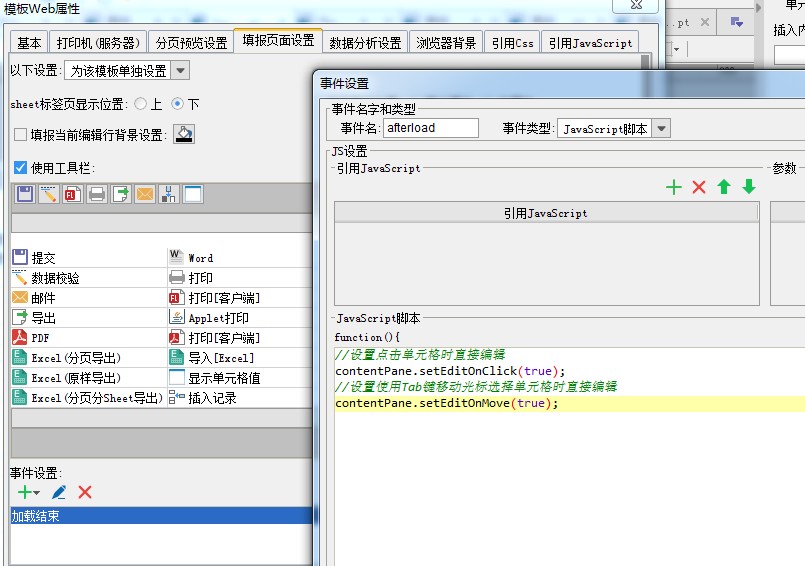Click the email envelope icon in toolbar strip

tap(145, 194)
